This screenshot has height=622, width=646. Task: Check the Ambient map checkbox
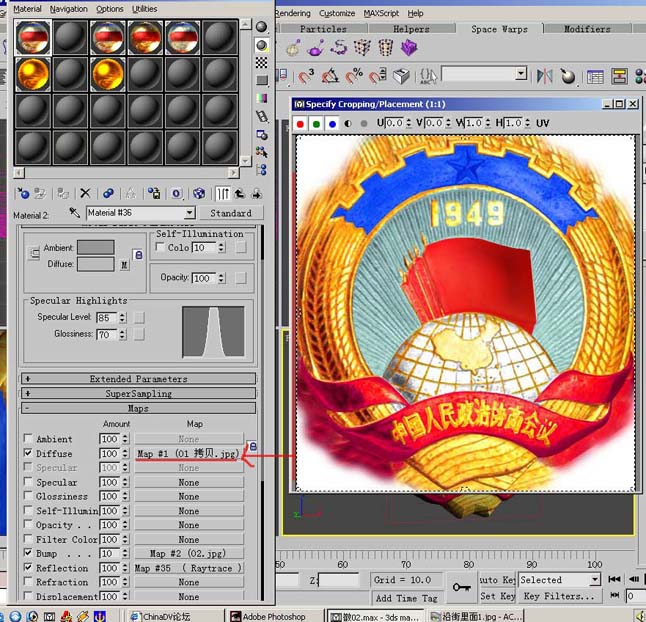(x=28, y=438)
